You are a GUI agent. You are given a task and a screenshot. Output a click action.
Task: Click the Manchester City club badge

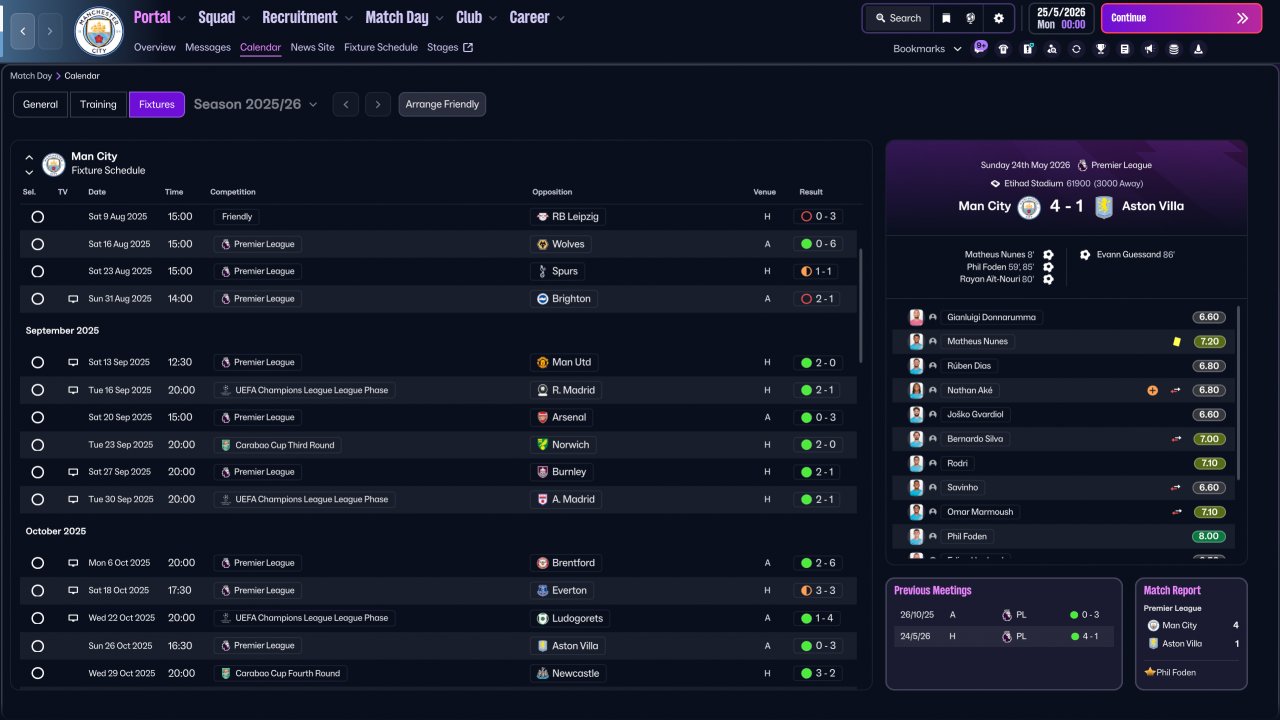click(99, 31)
